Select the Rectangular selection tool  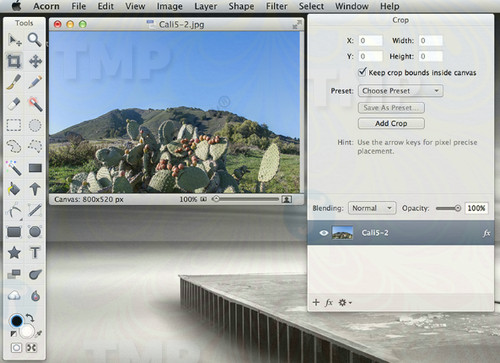(14, 125)
